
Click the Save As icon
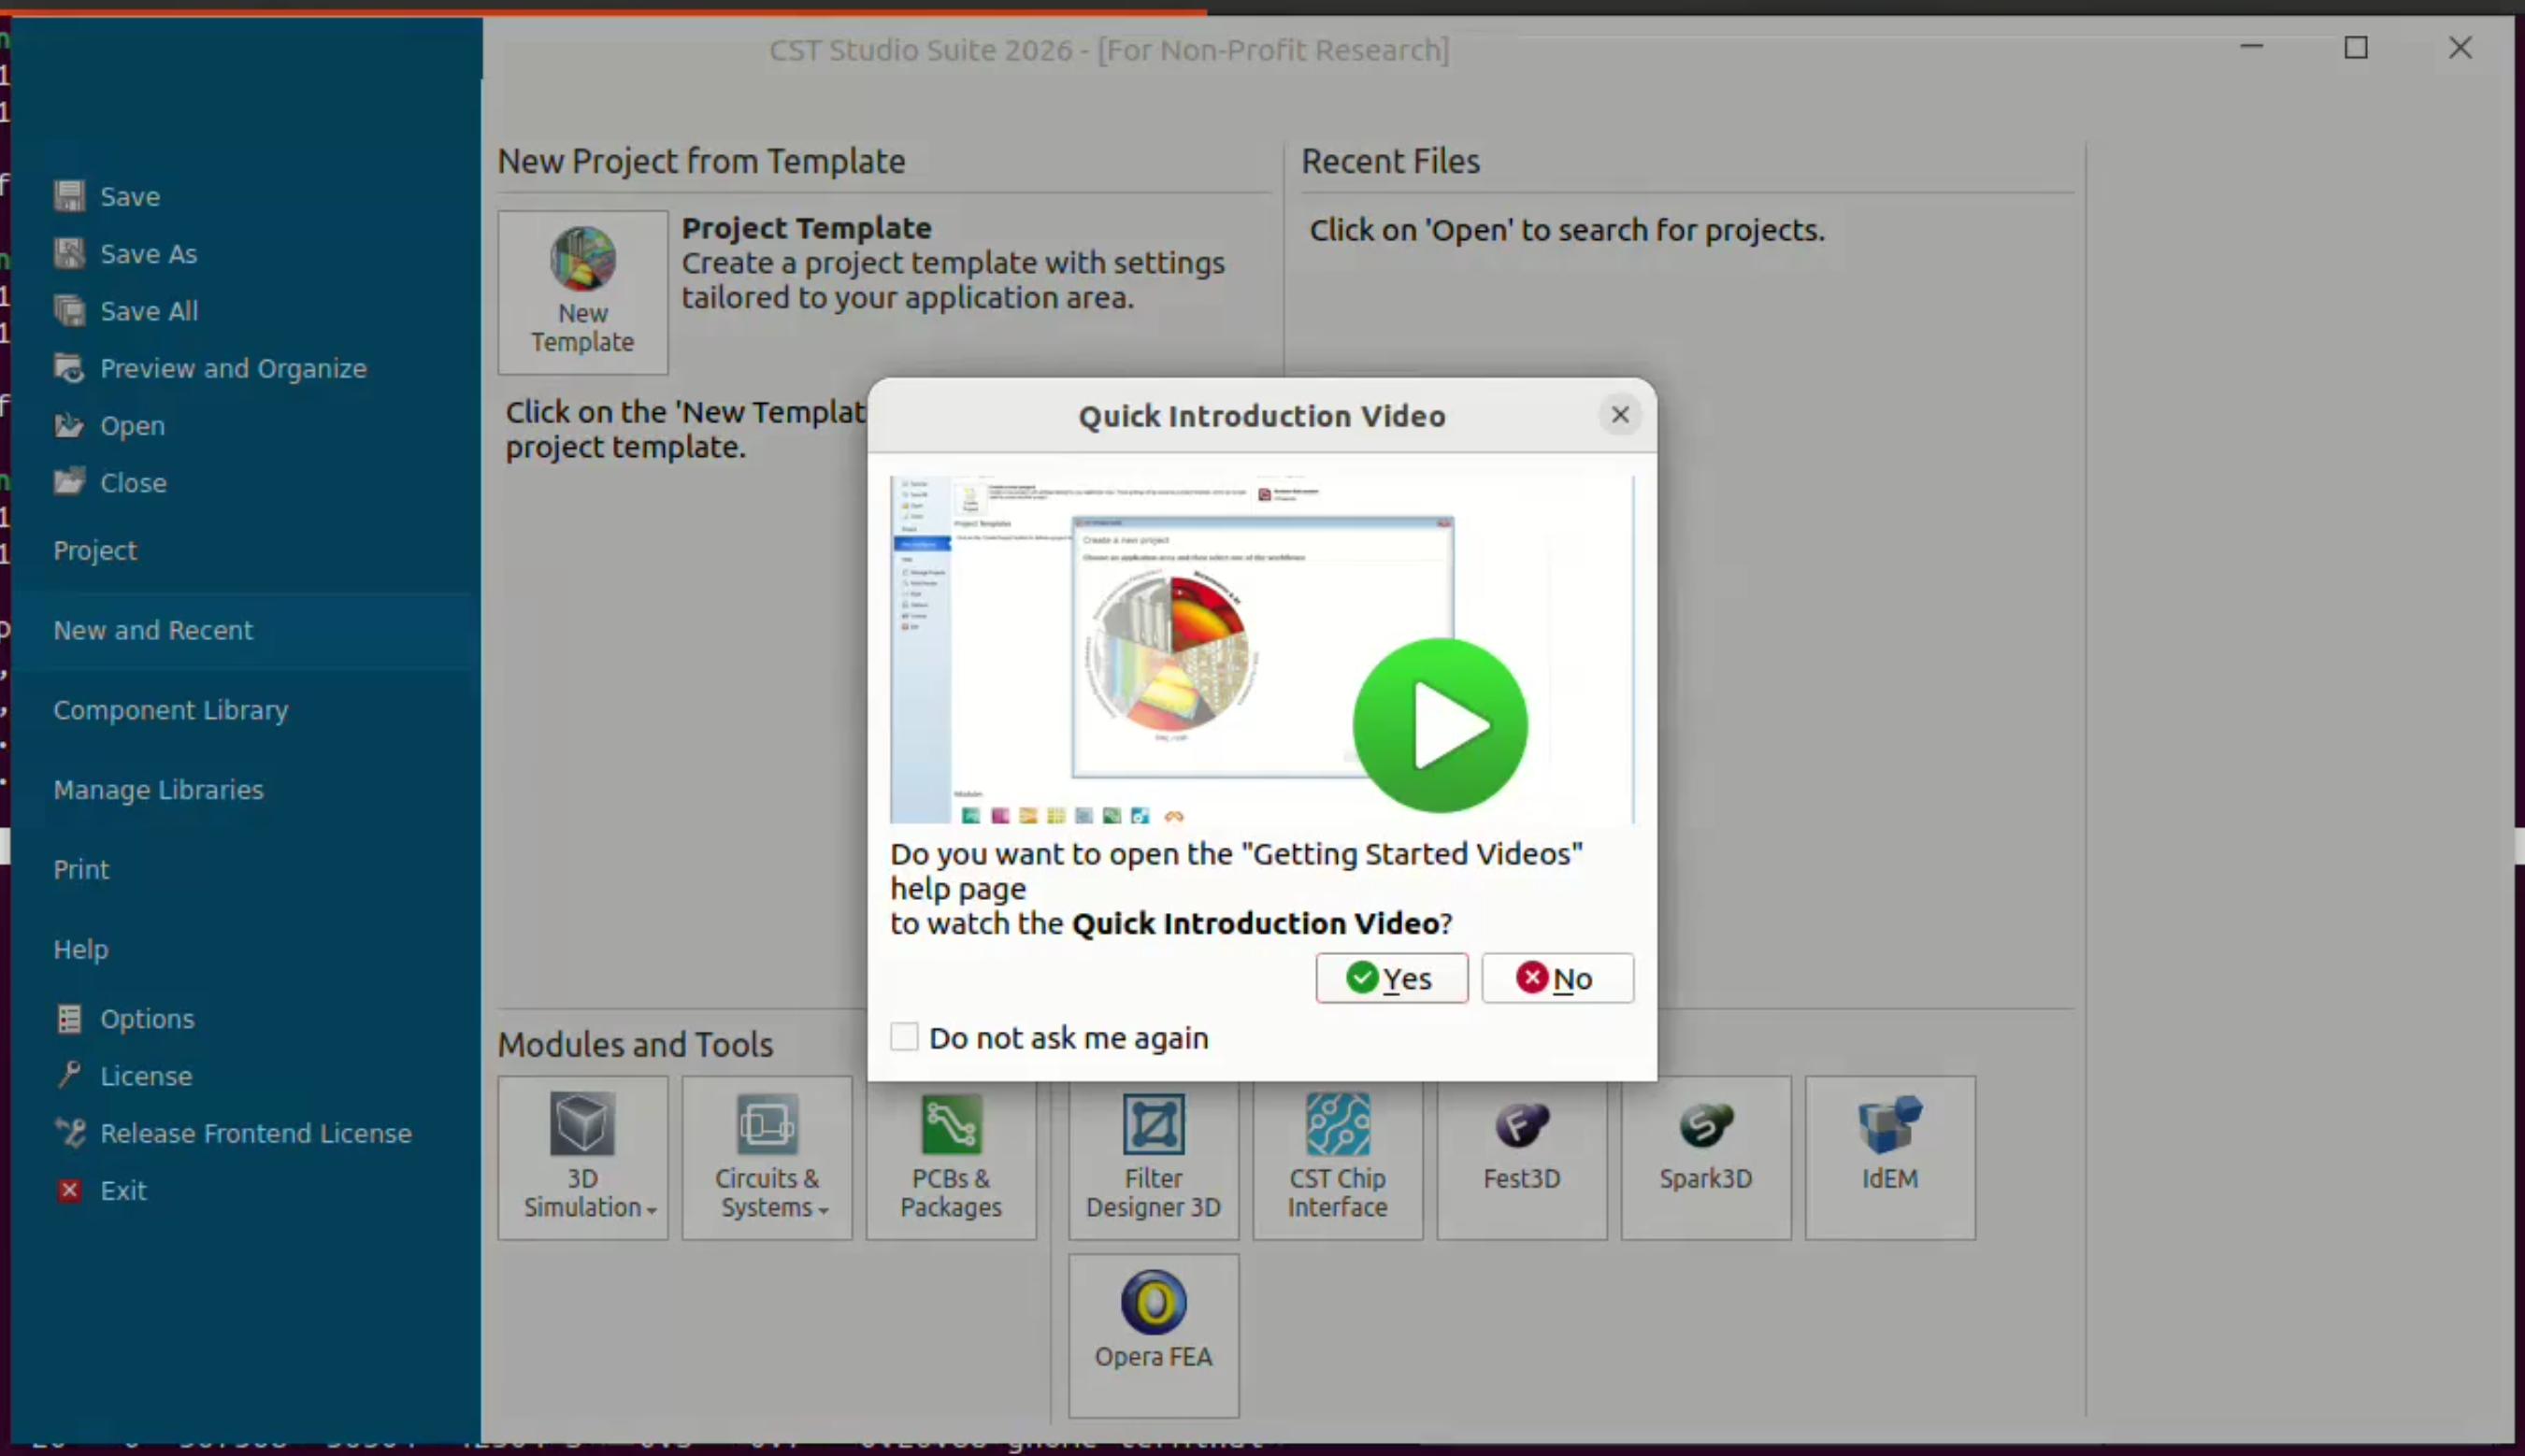(69, 253)
